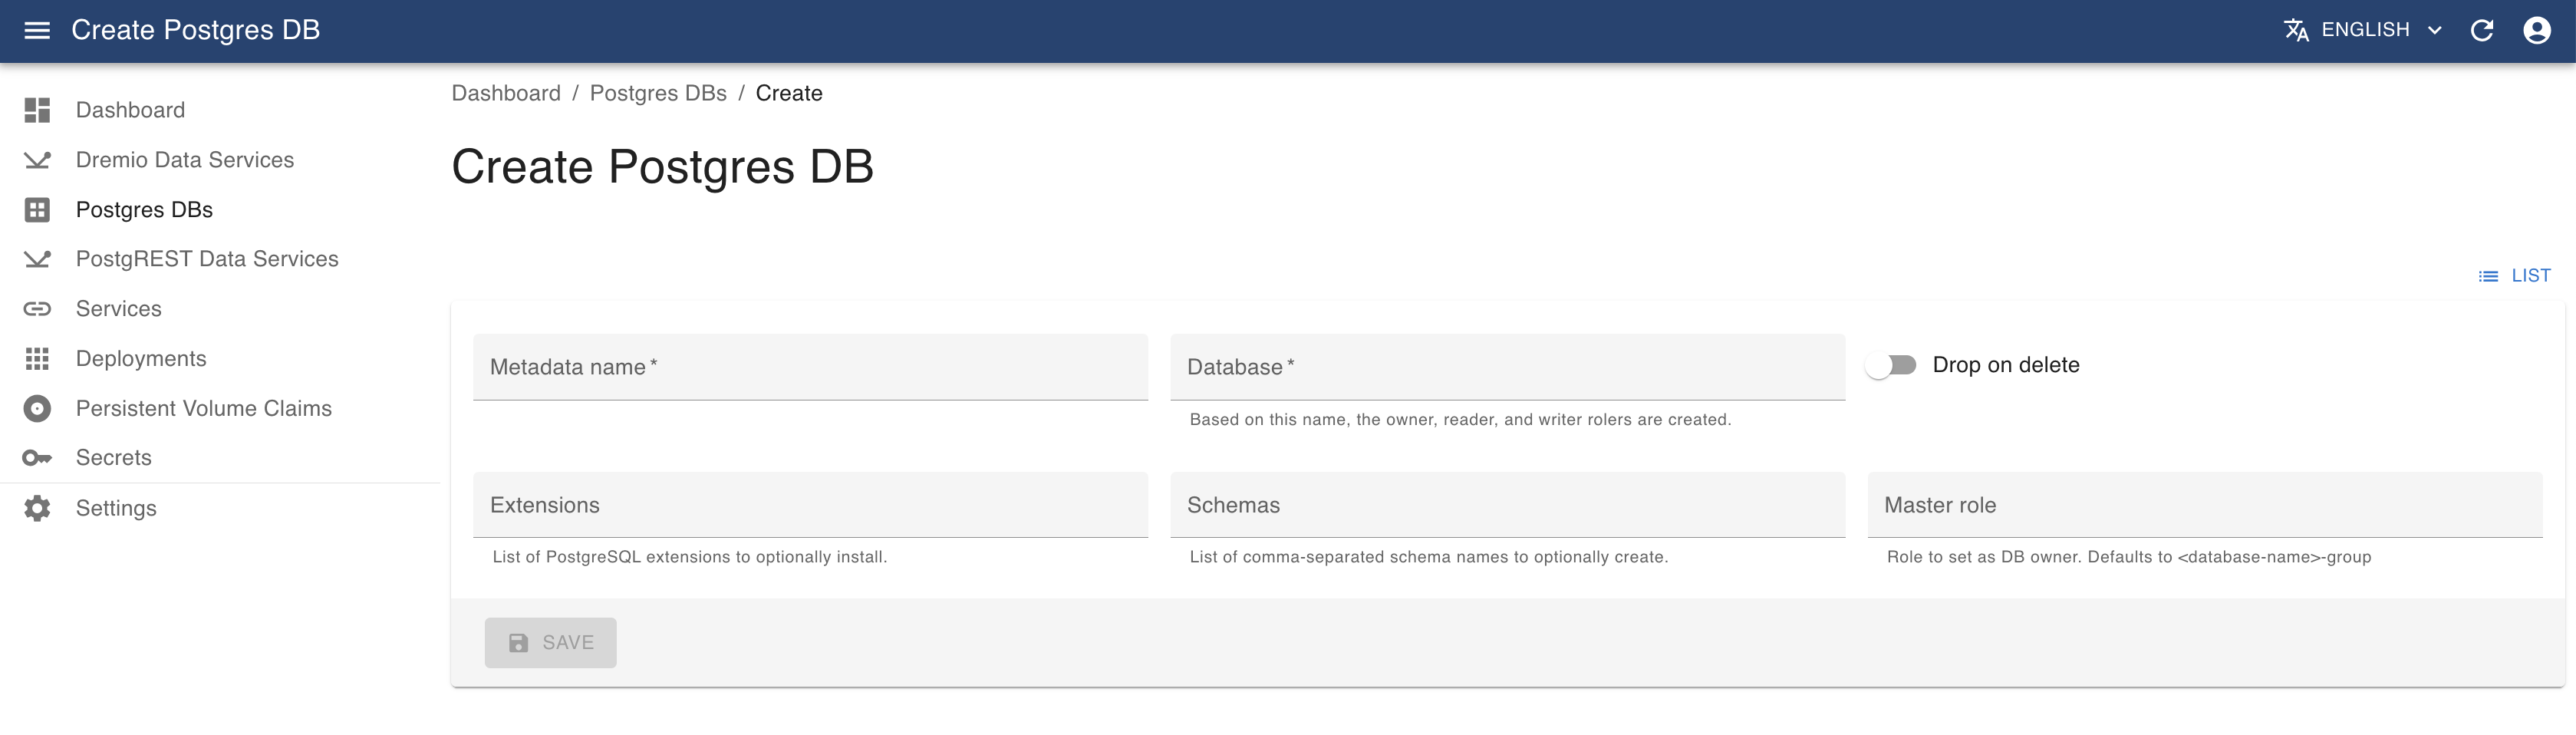Select the ENGLISH language button

point(2364,30)
